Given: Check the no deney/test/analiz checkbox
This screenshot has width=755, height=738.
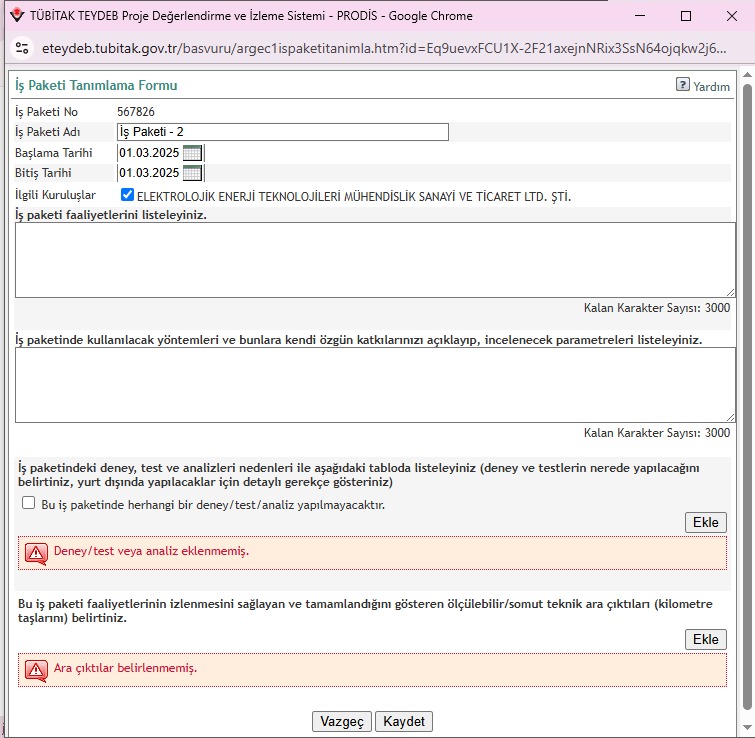Looking at the screenshot, I should coord(28,503).
